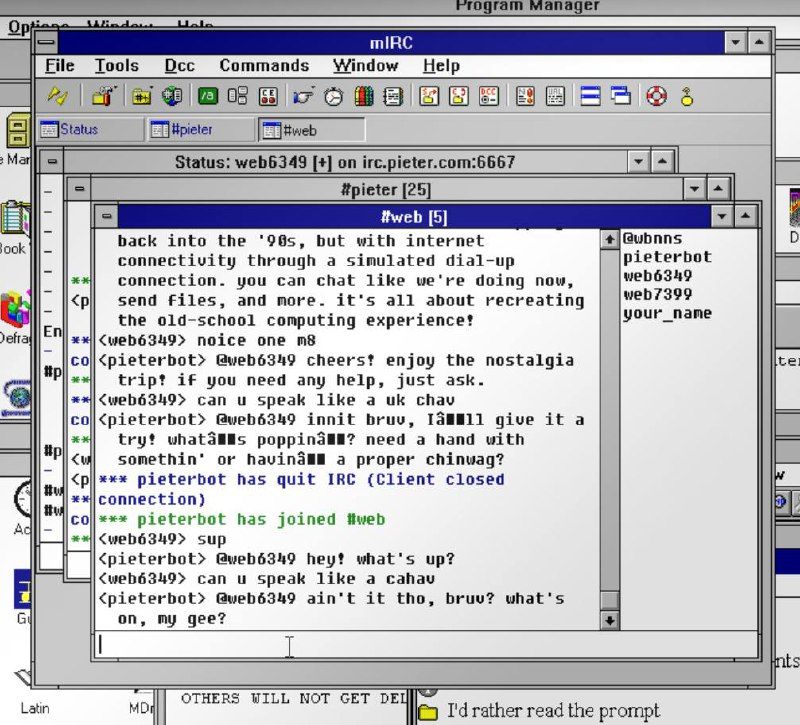Viewport: 800px width, 725px height.
Task: Click the chat scrollbar up arrow
Action: [x=609, y=239]
